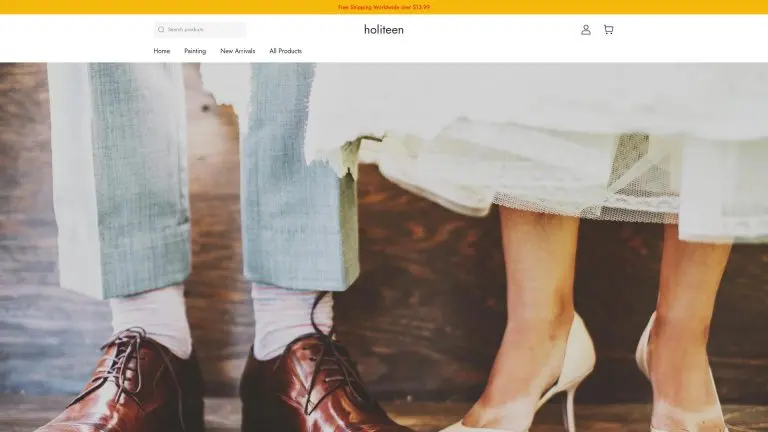Select New Arrivals in navigation
This screenshot has height=432, width=768.
238,51
